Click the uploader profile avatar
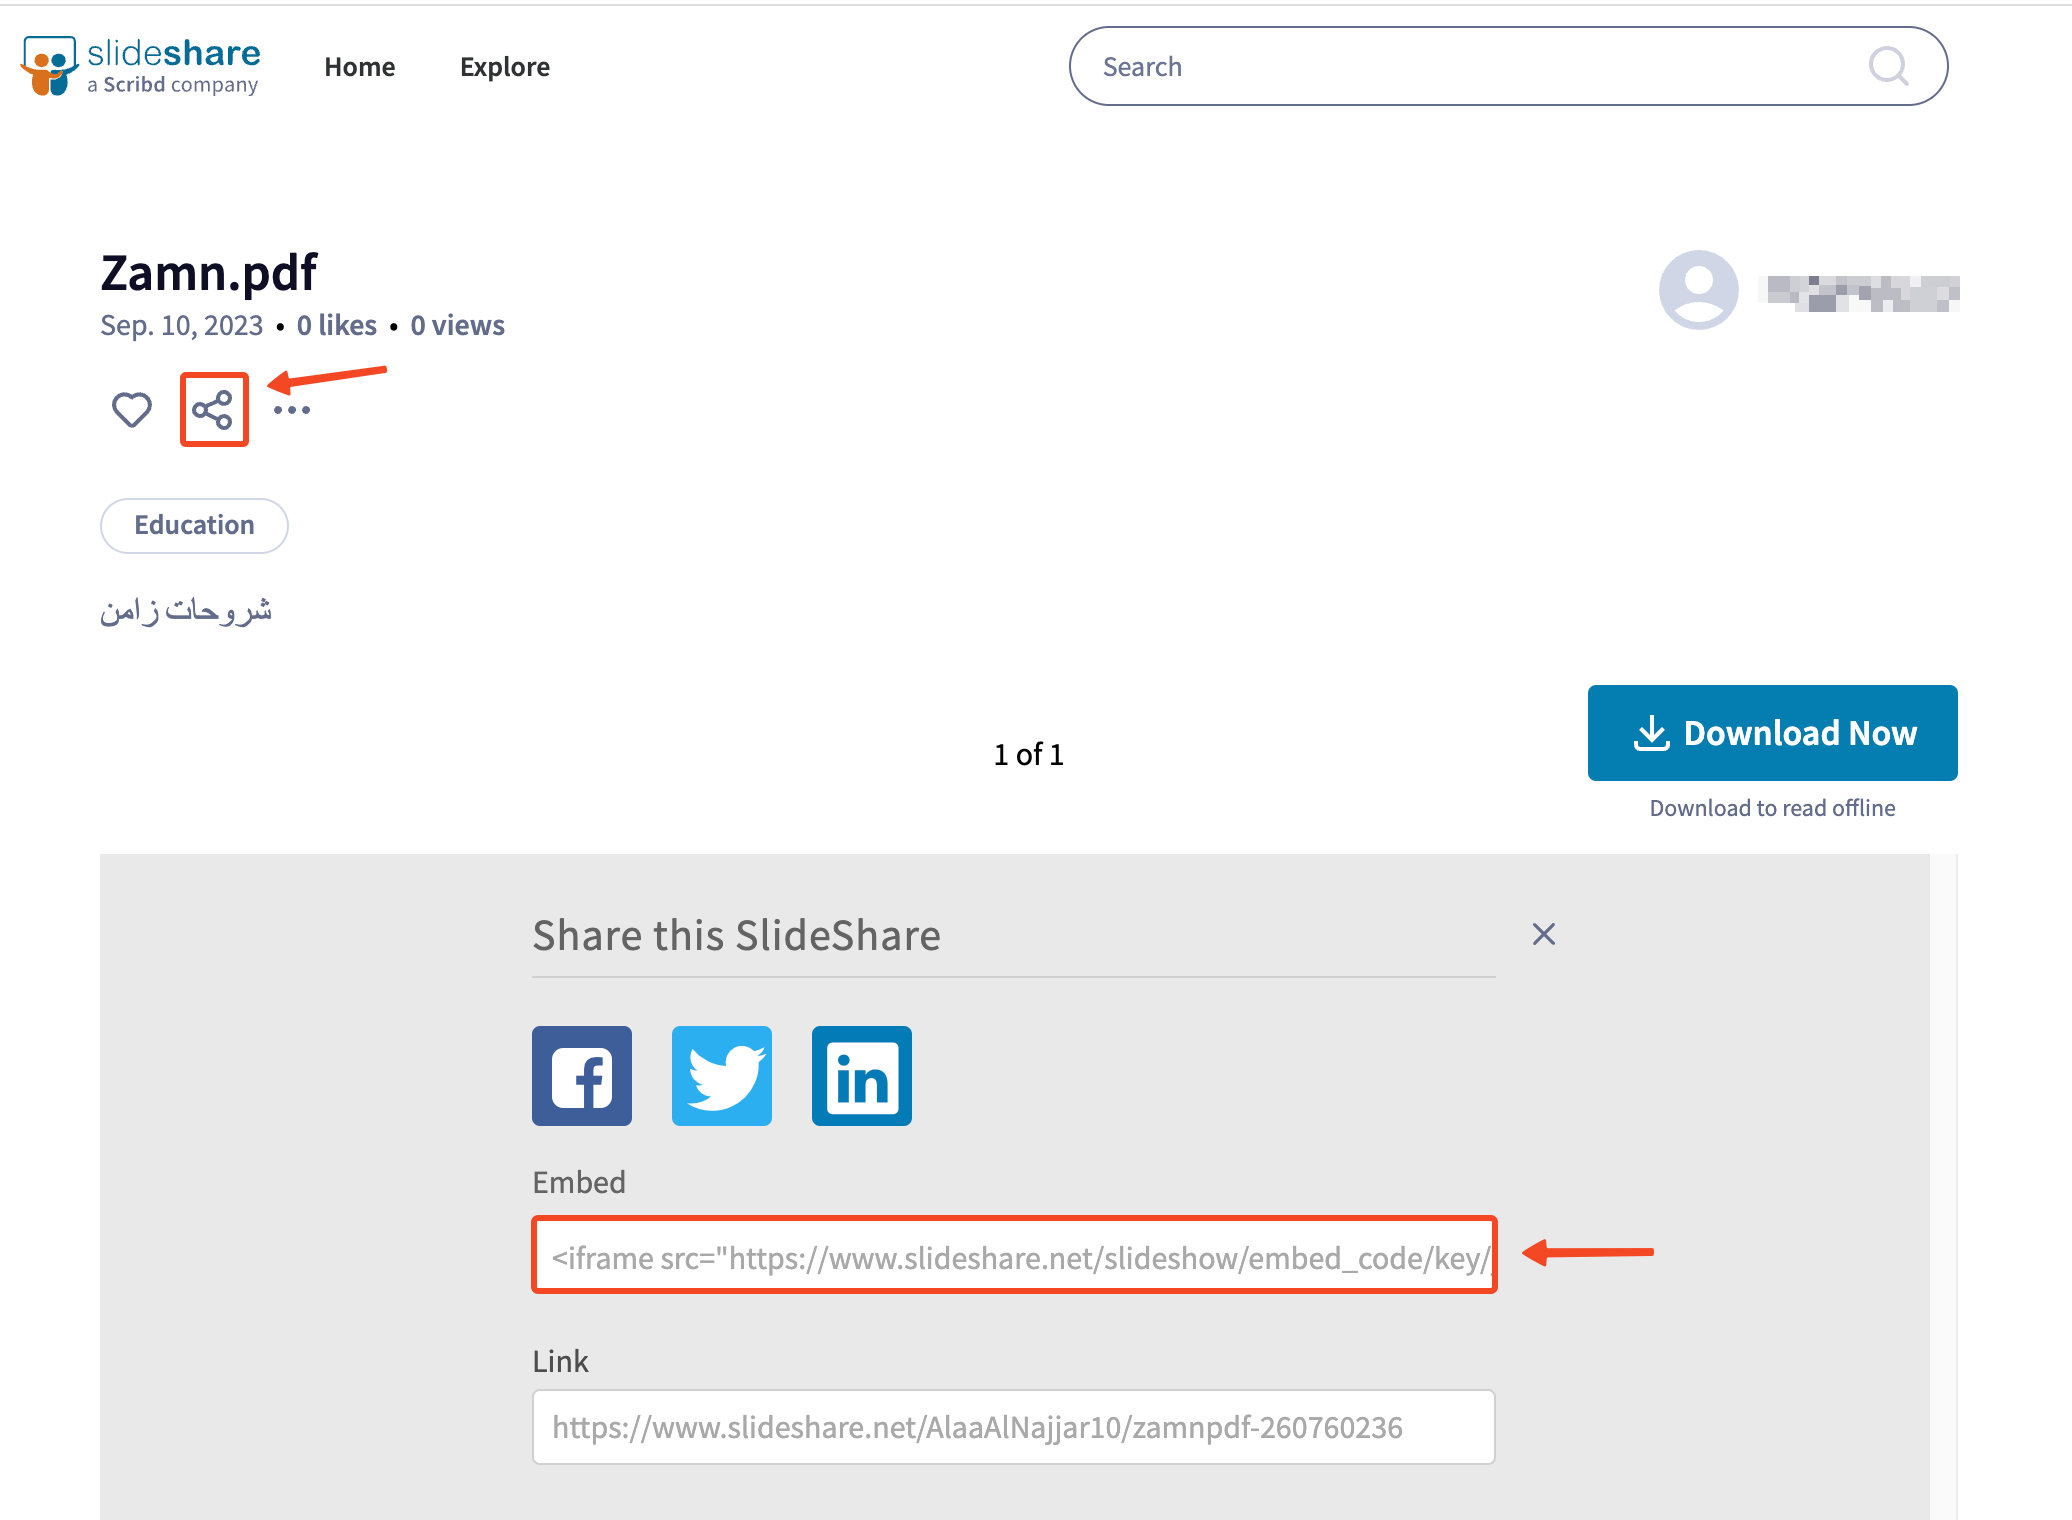 (x=1698, y=290)
